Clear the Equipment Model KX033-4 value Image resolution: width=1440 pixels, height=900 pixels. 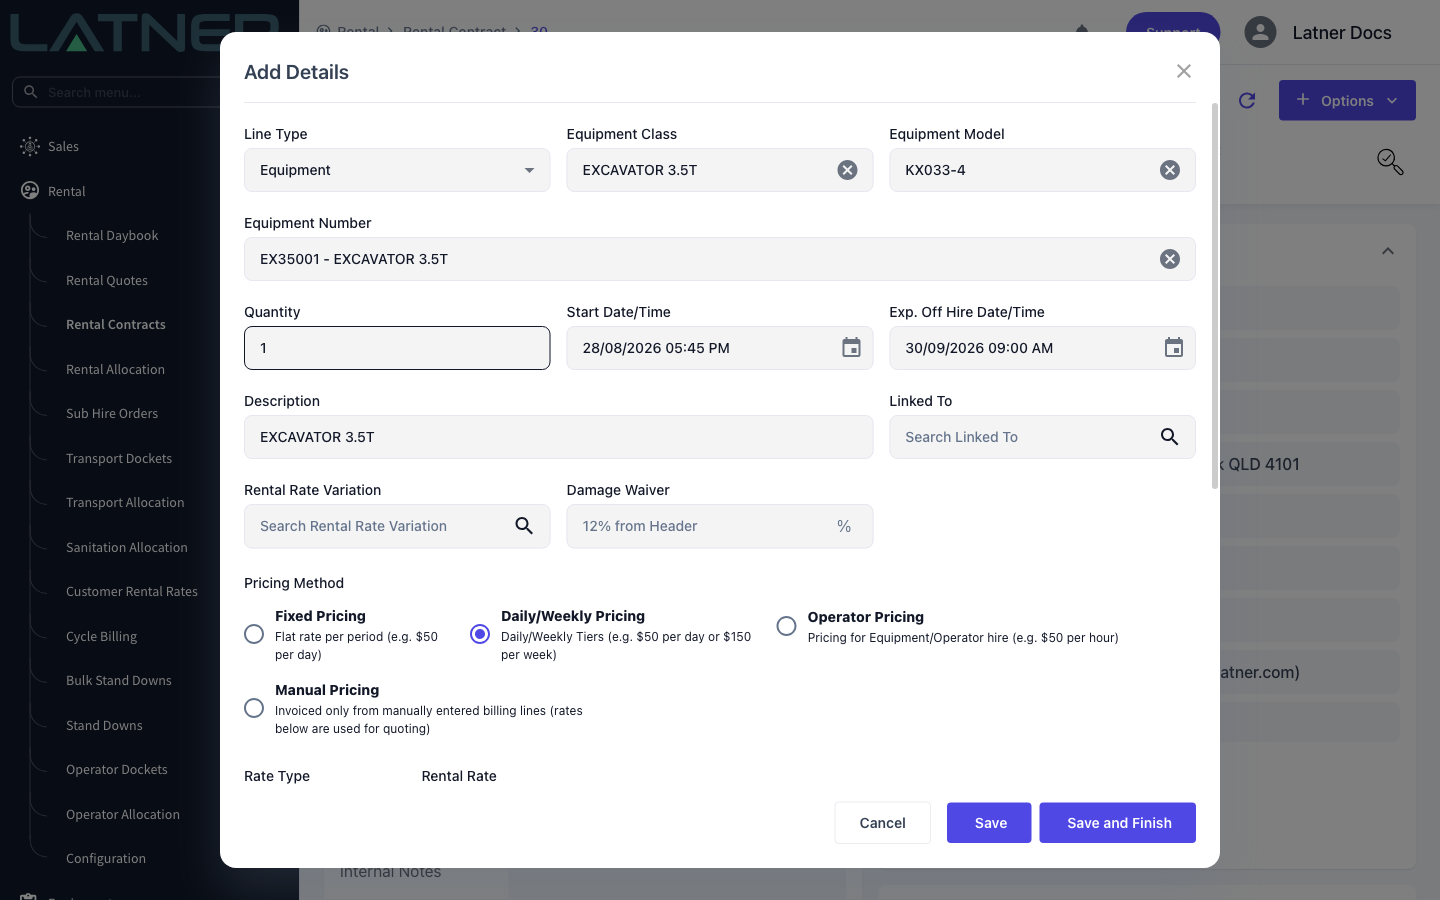1169,170
